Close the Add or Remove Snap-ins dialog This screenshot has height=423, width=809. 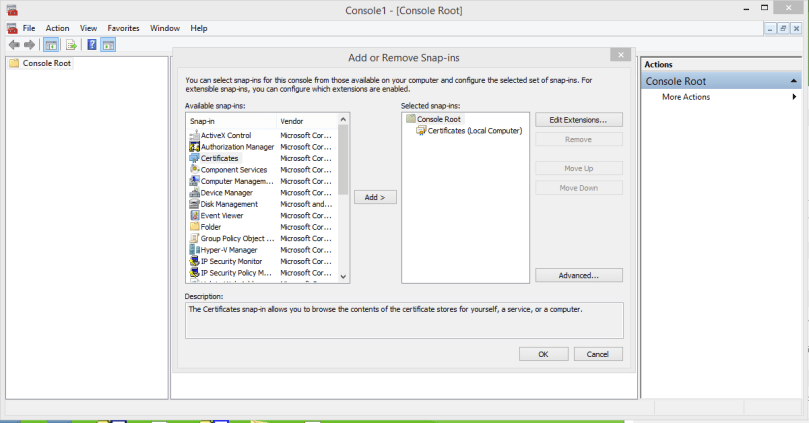coord(621,55)
